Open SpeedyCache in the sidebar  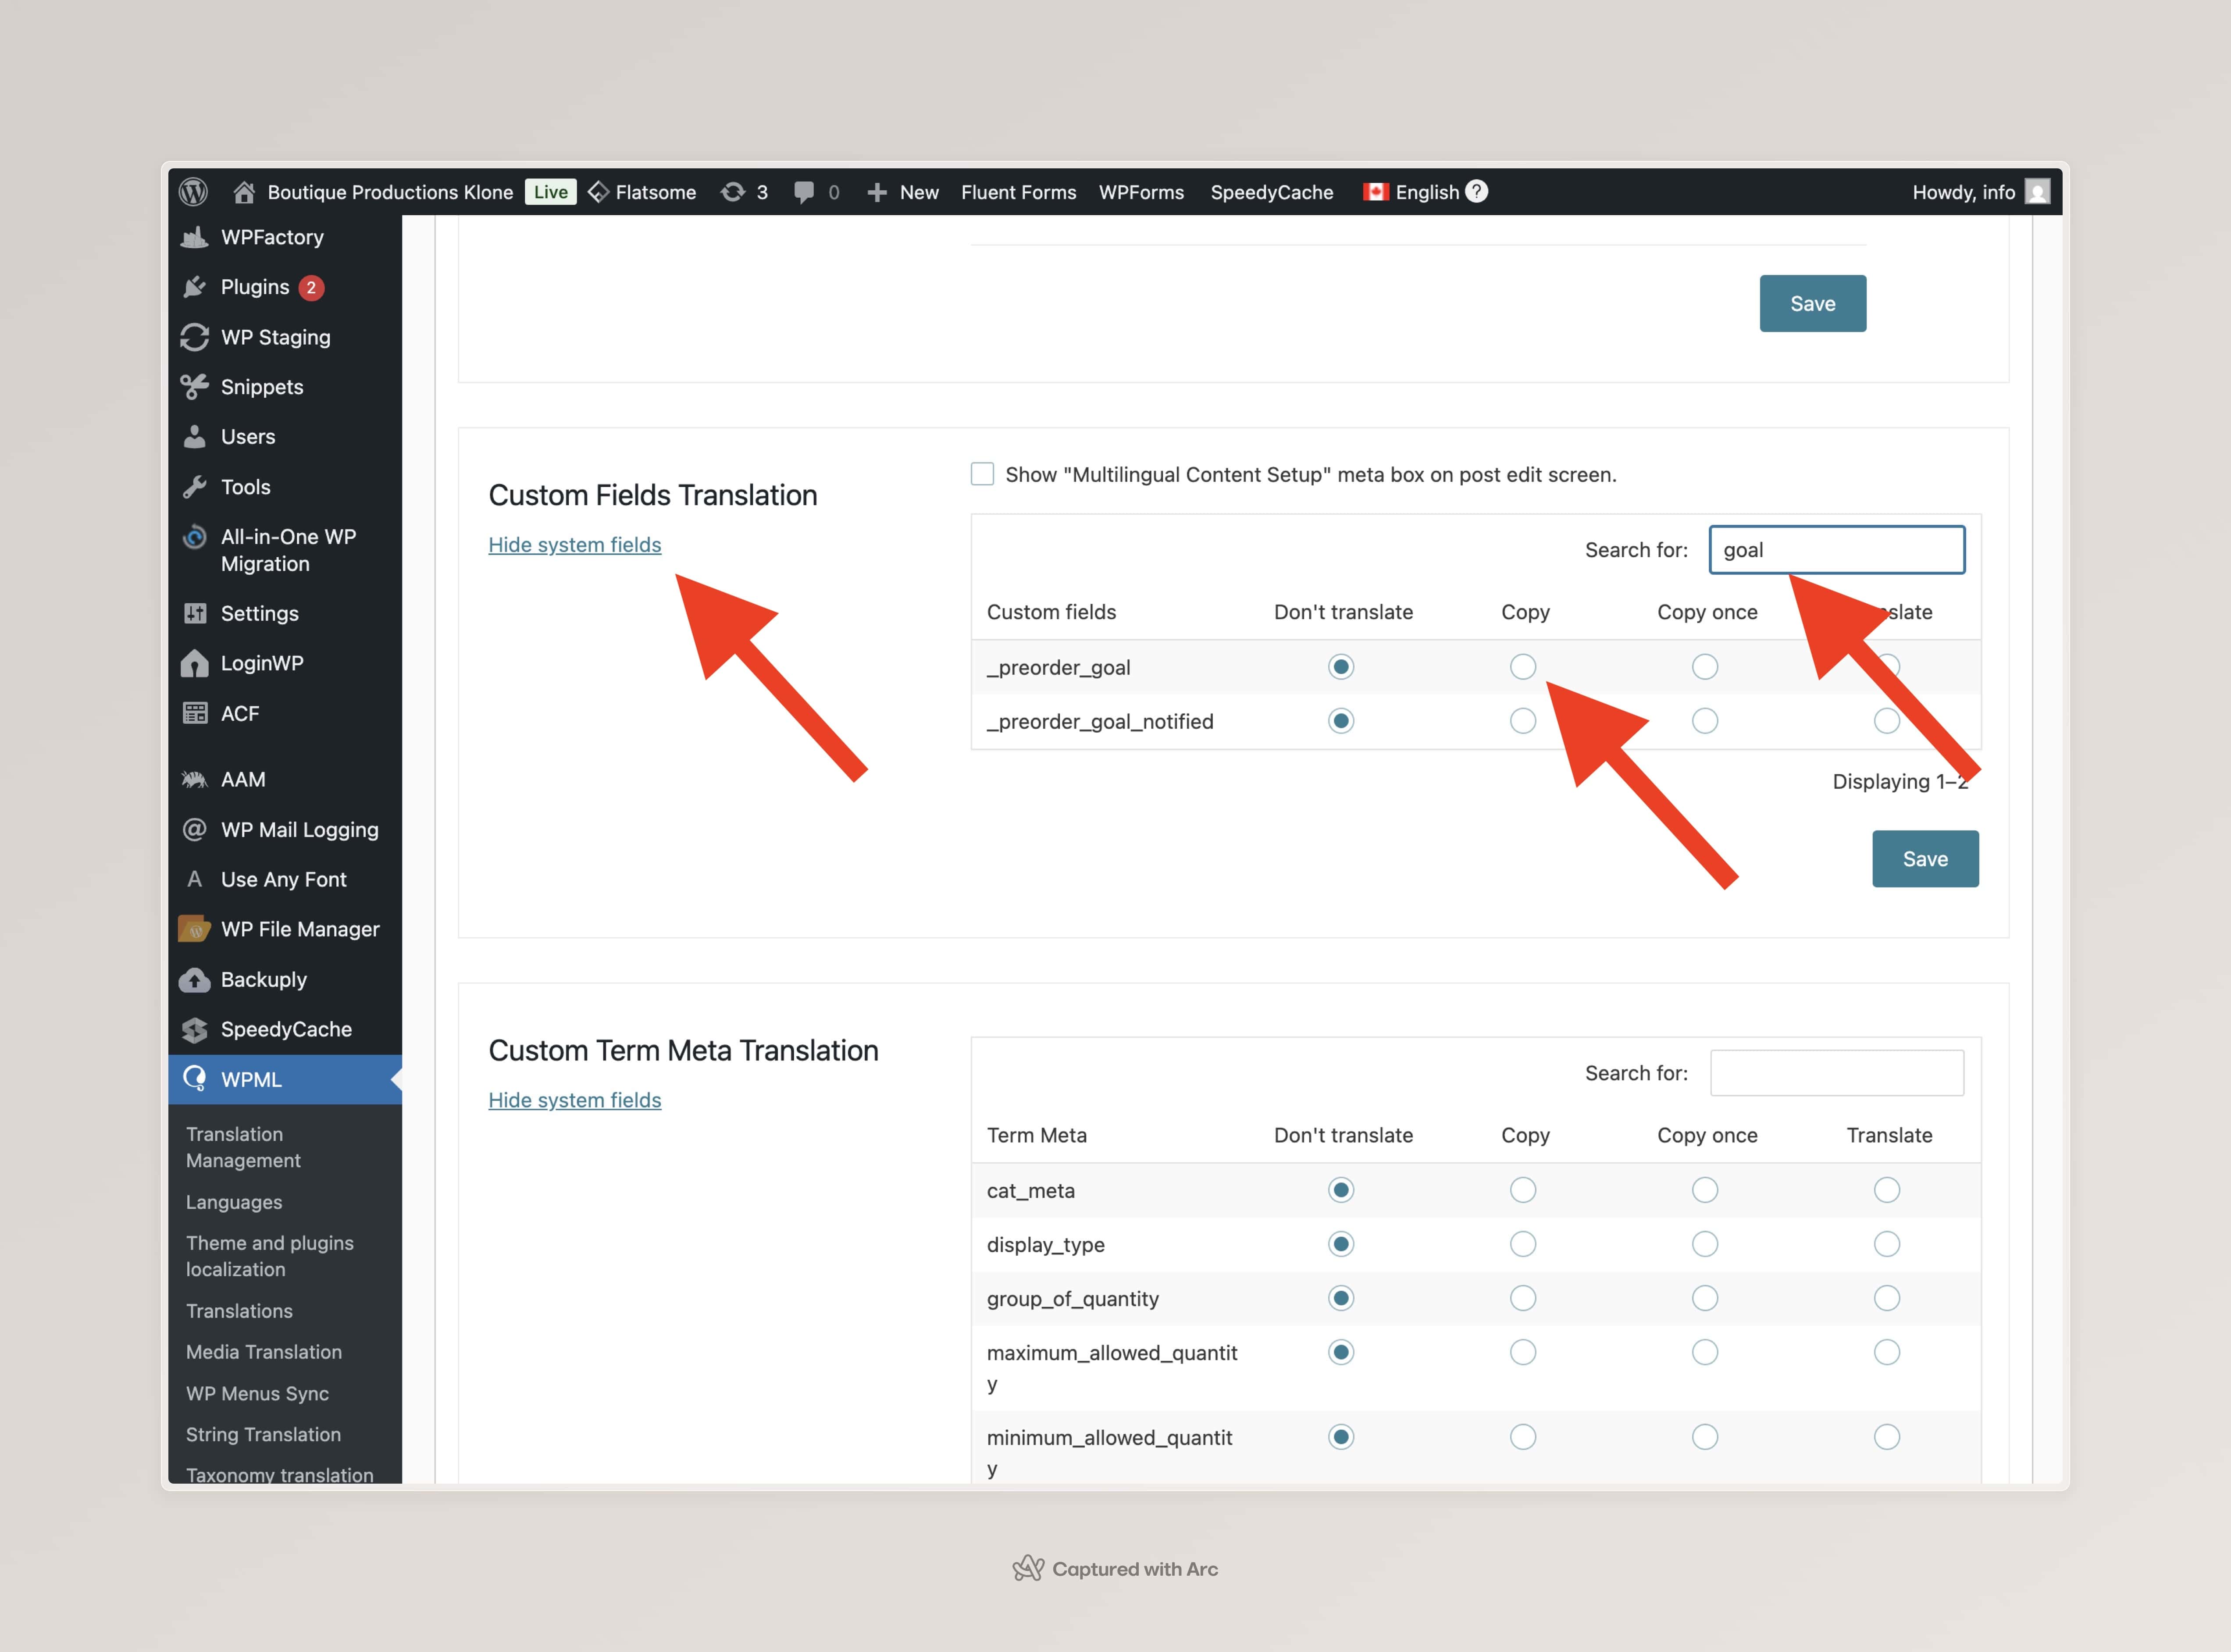coord(285,1029)
